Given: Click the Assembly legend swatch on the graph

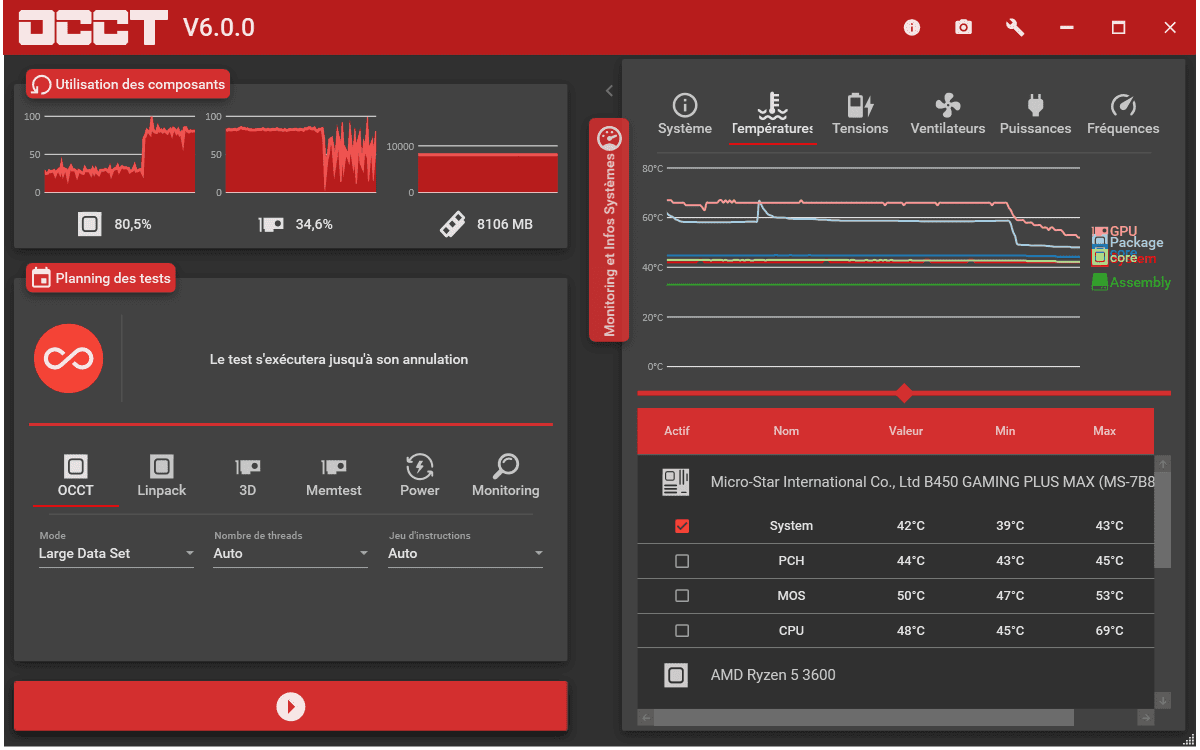Looking at the screenshot, I should pyautogui.click(x=1100, y=282).
